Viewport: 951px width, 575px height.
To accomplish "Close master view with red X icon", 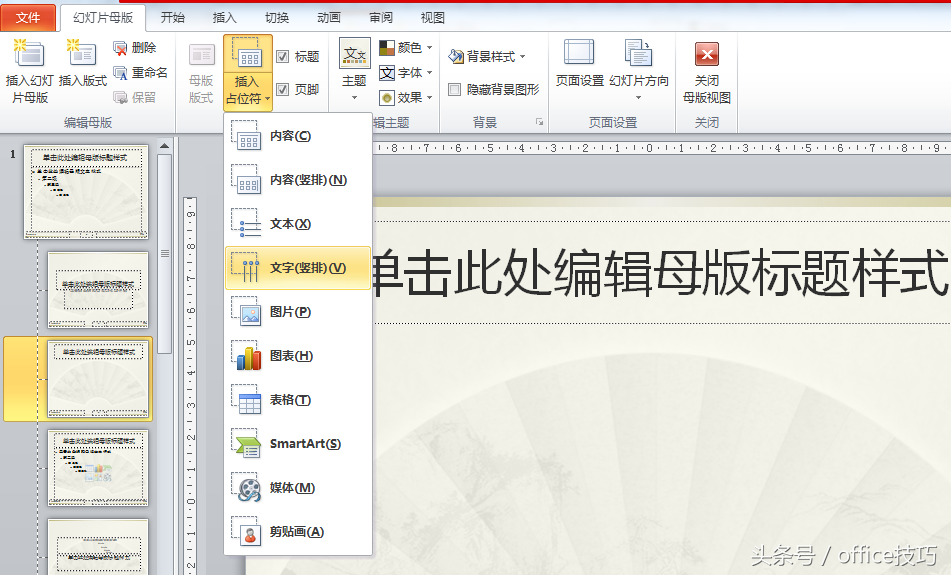I will (x=707, y=55).
